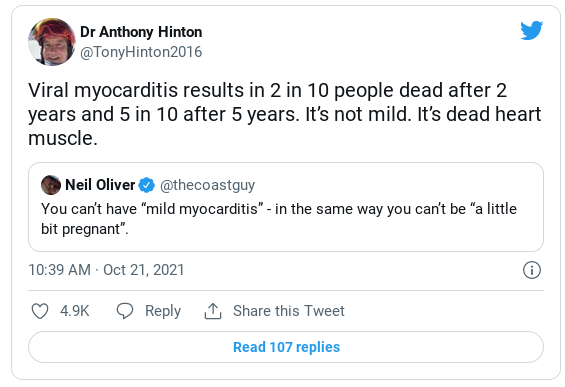
Task: Click the share upload arrow icon
Action: point(213,311)
